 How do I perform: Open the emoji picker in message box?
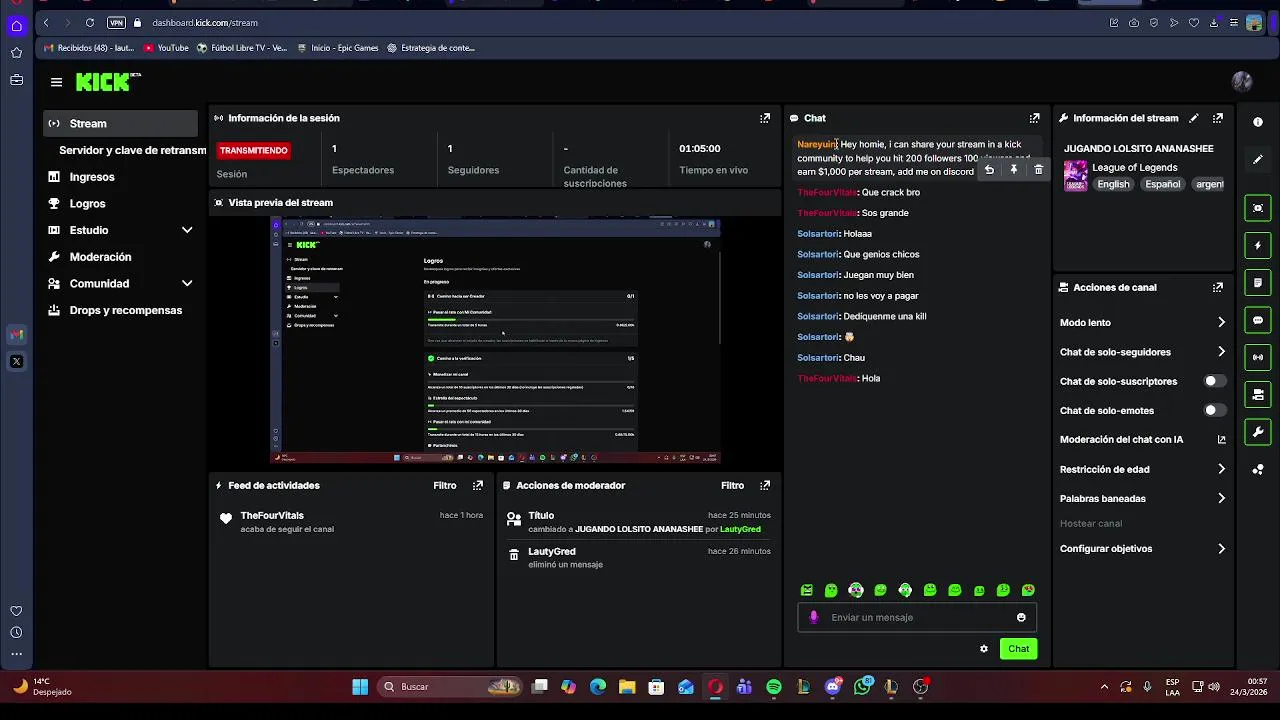point(1021,617)
